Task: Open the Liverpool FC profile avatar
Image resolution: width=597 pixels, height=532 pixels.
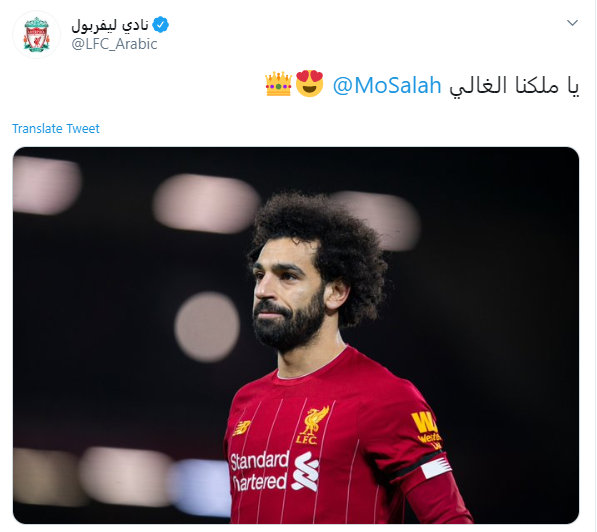Action: (x=36, y=35)
